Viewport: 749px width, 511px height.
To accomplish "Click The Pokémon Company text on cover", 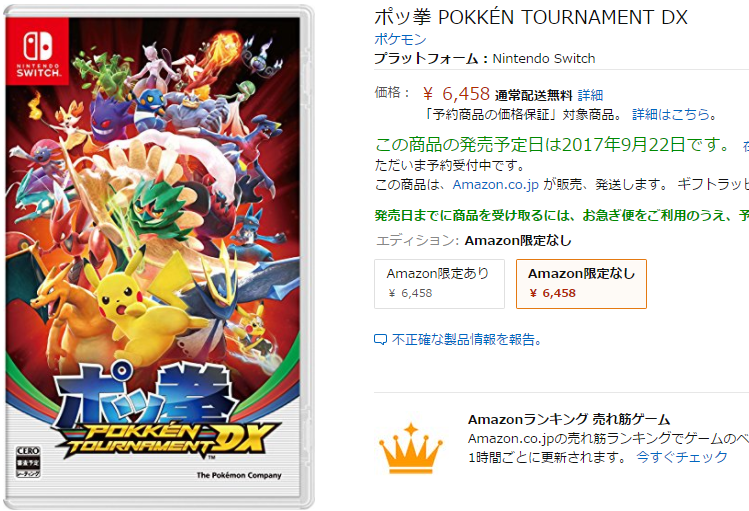I will [239, 475].
